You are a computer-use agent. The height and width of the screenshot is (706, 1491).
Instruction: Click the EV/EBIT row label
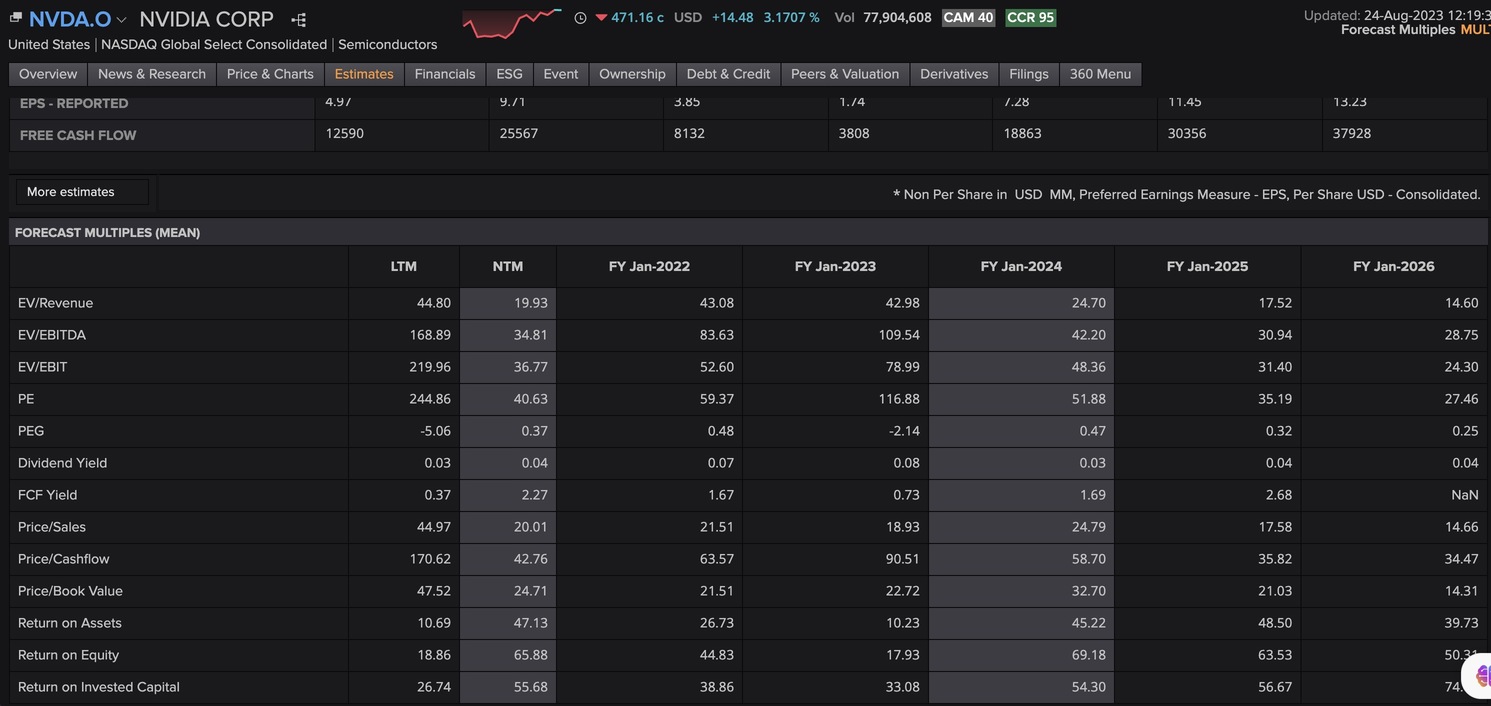point(43,367)
